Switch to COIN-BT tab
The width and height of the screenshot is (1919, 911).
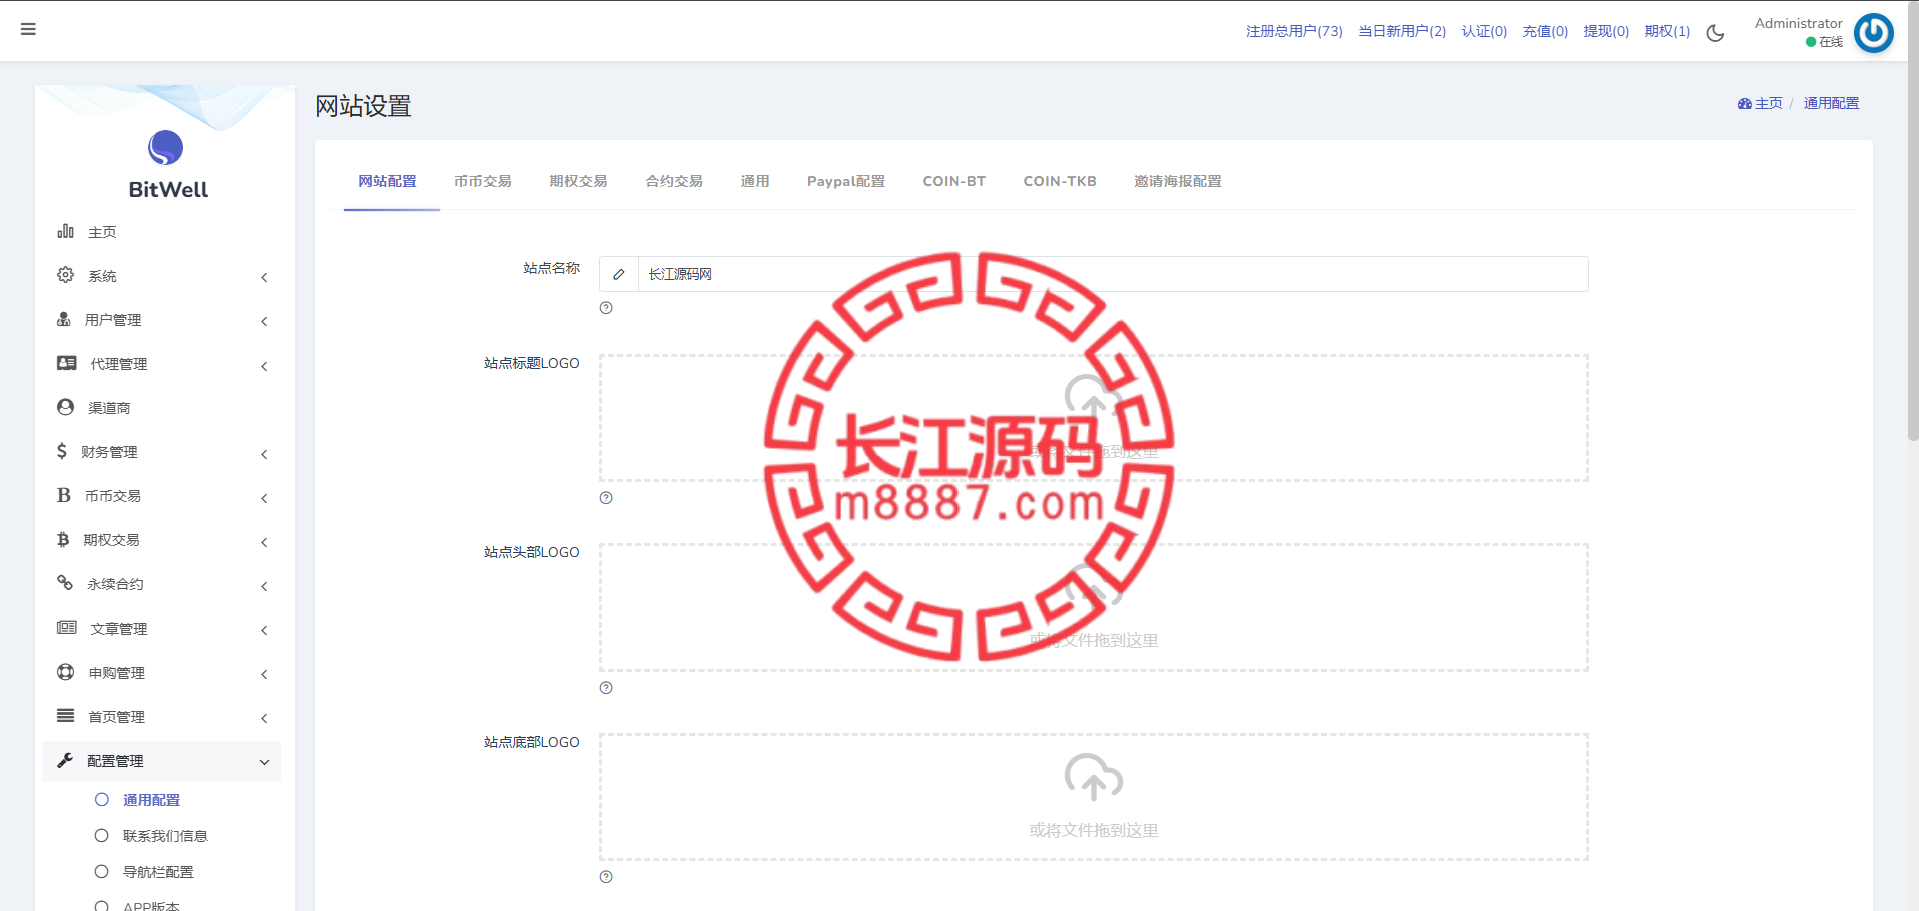(x=954, y=182)
